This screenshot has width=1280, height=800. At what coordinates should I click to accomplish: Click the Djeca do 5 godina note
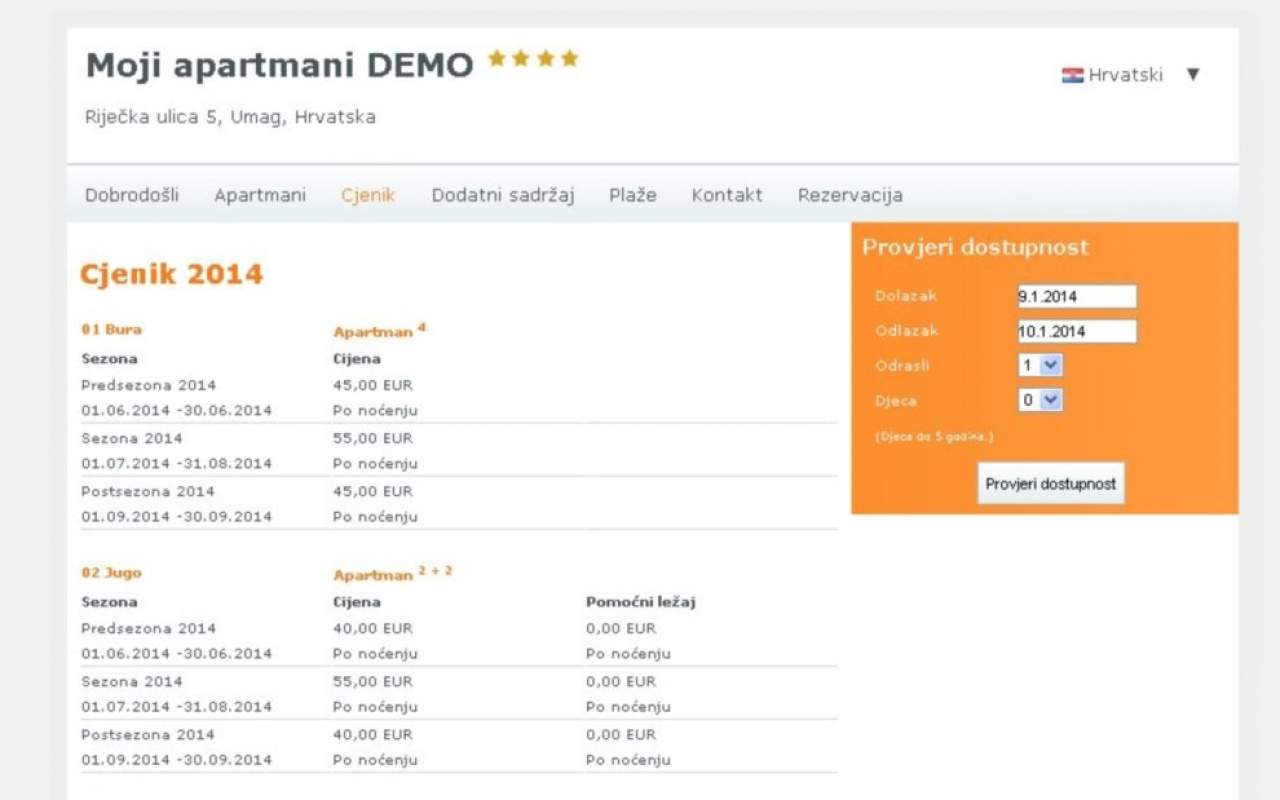tap(934, 437)
